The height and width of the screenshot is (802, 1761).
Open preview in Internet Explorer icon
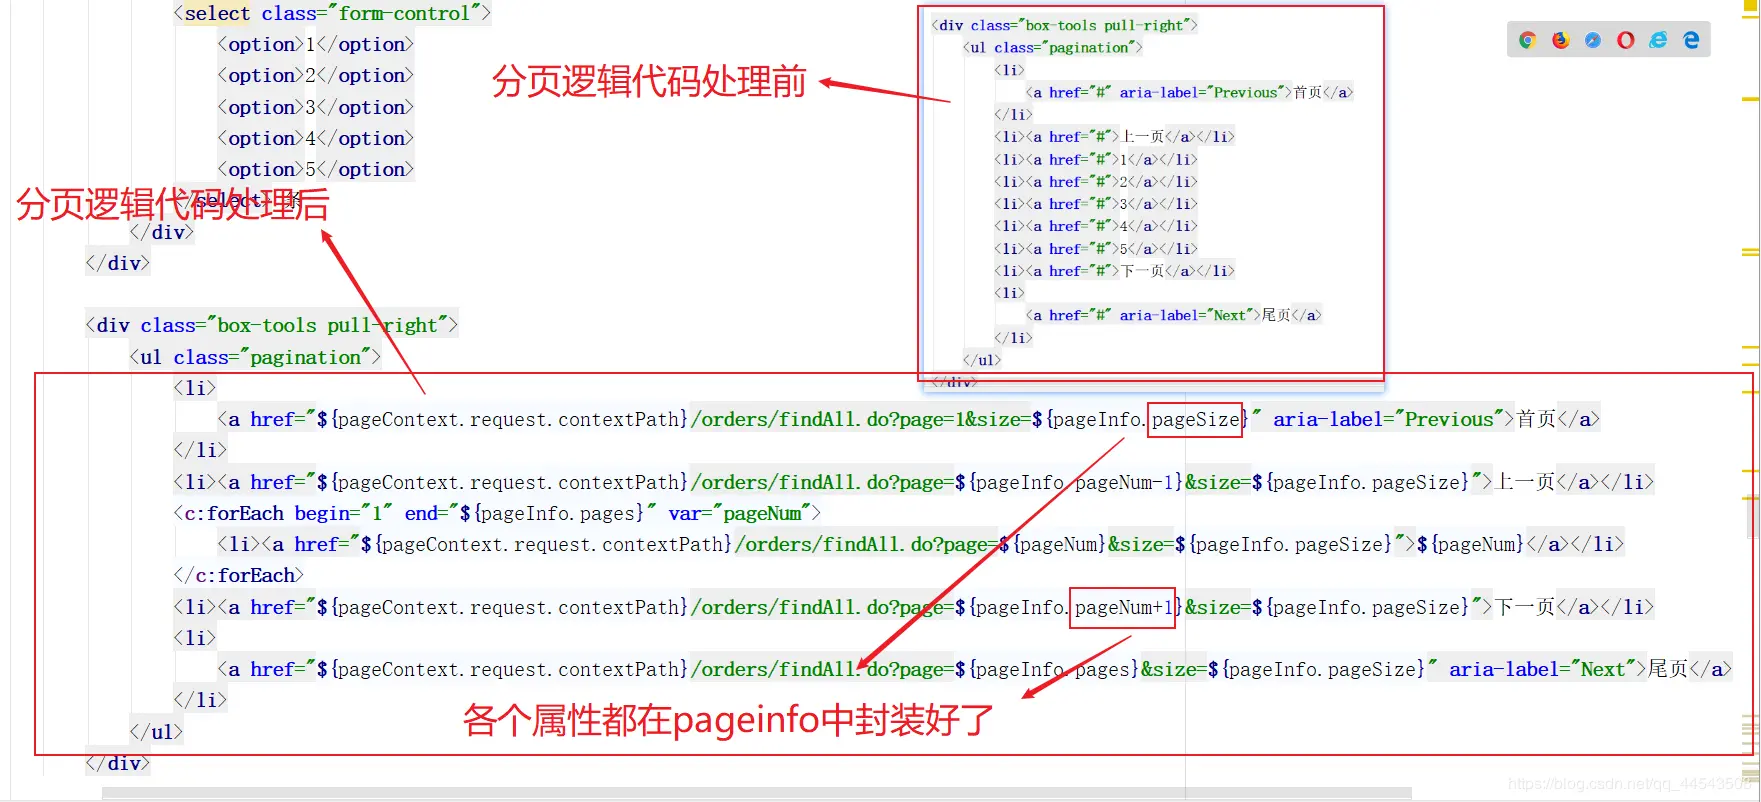(1658, 40)
